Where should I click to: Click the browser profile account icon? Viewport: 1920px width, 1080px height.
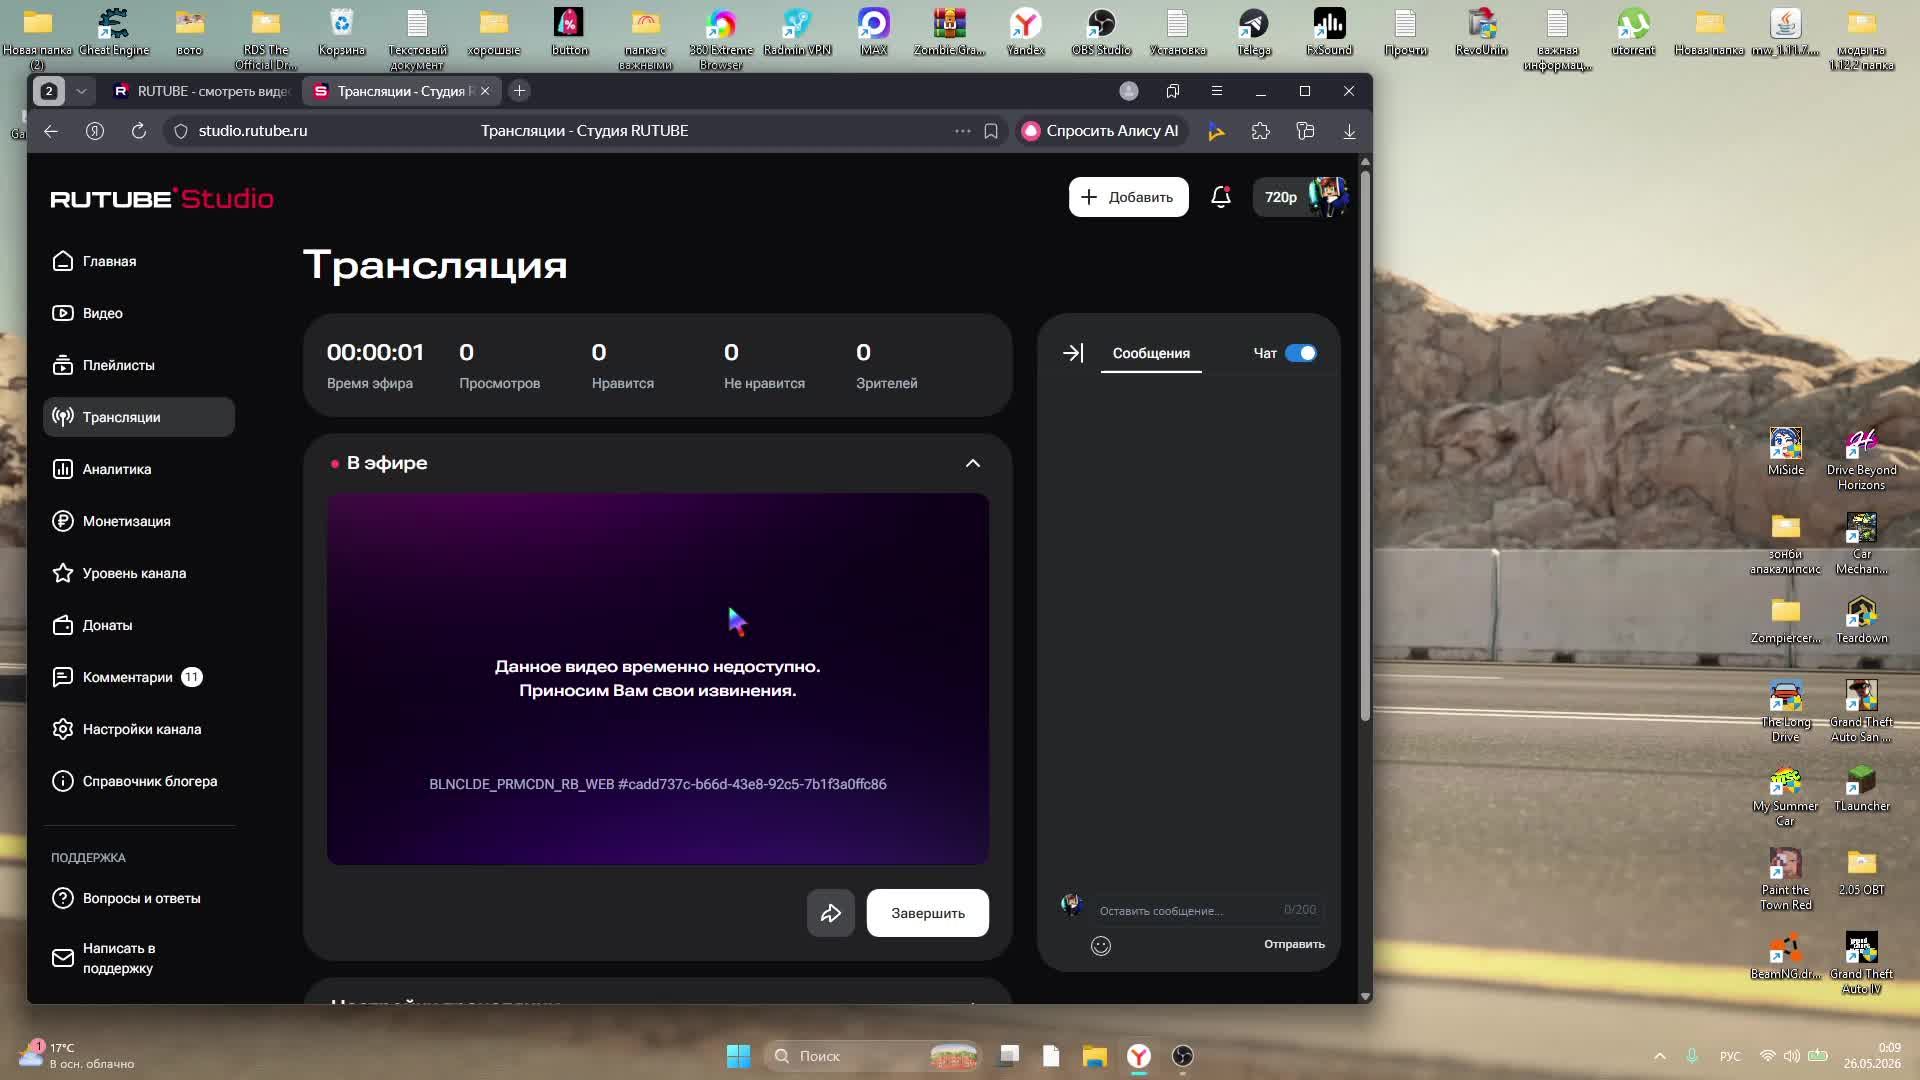(1129, 91)
